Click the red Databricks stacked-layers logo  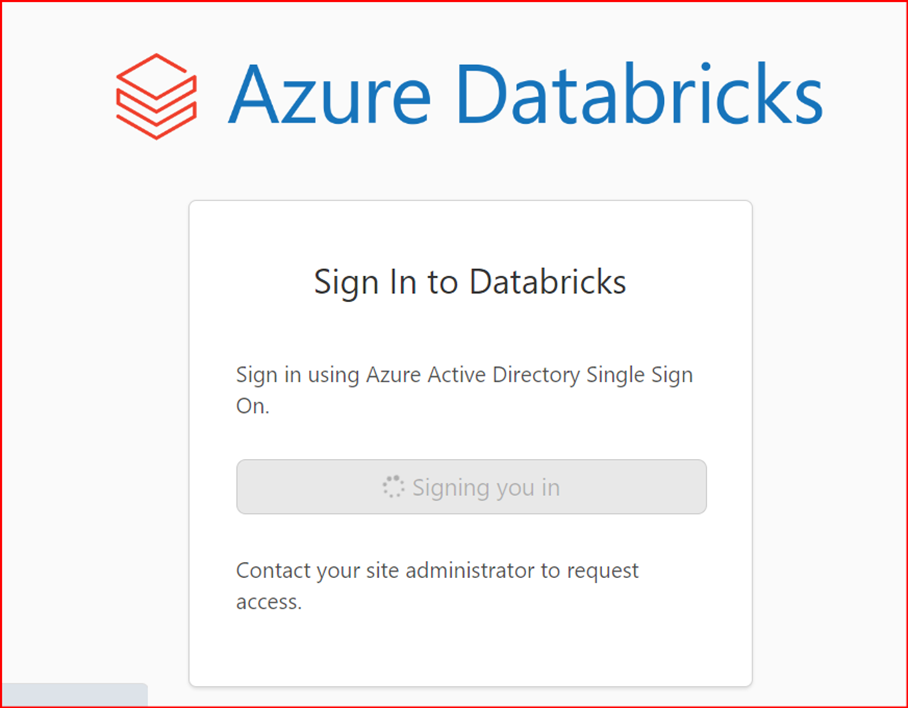(156, 96)
